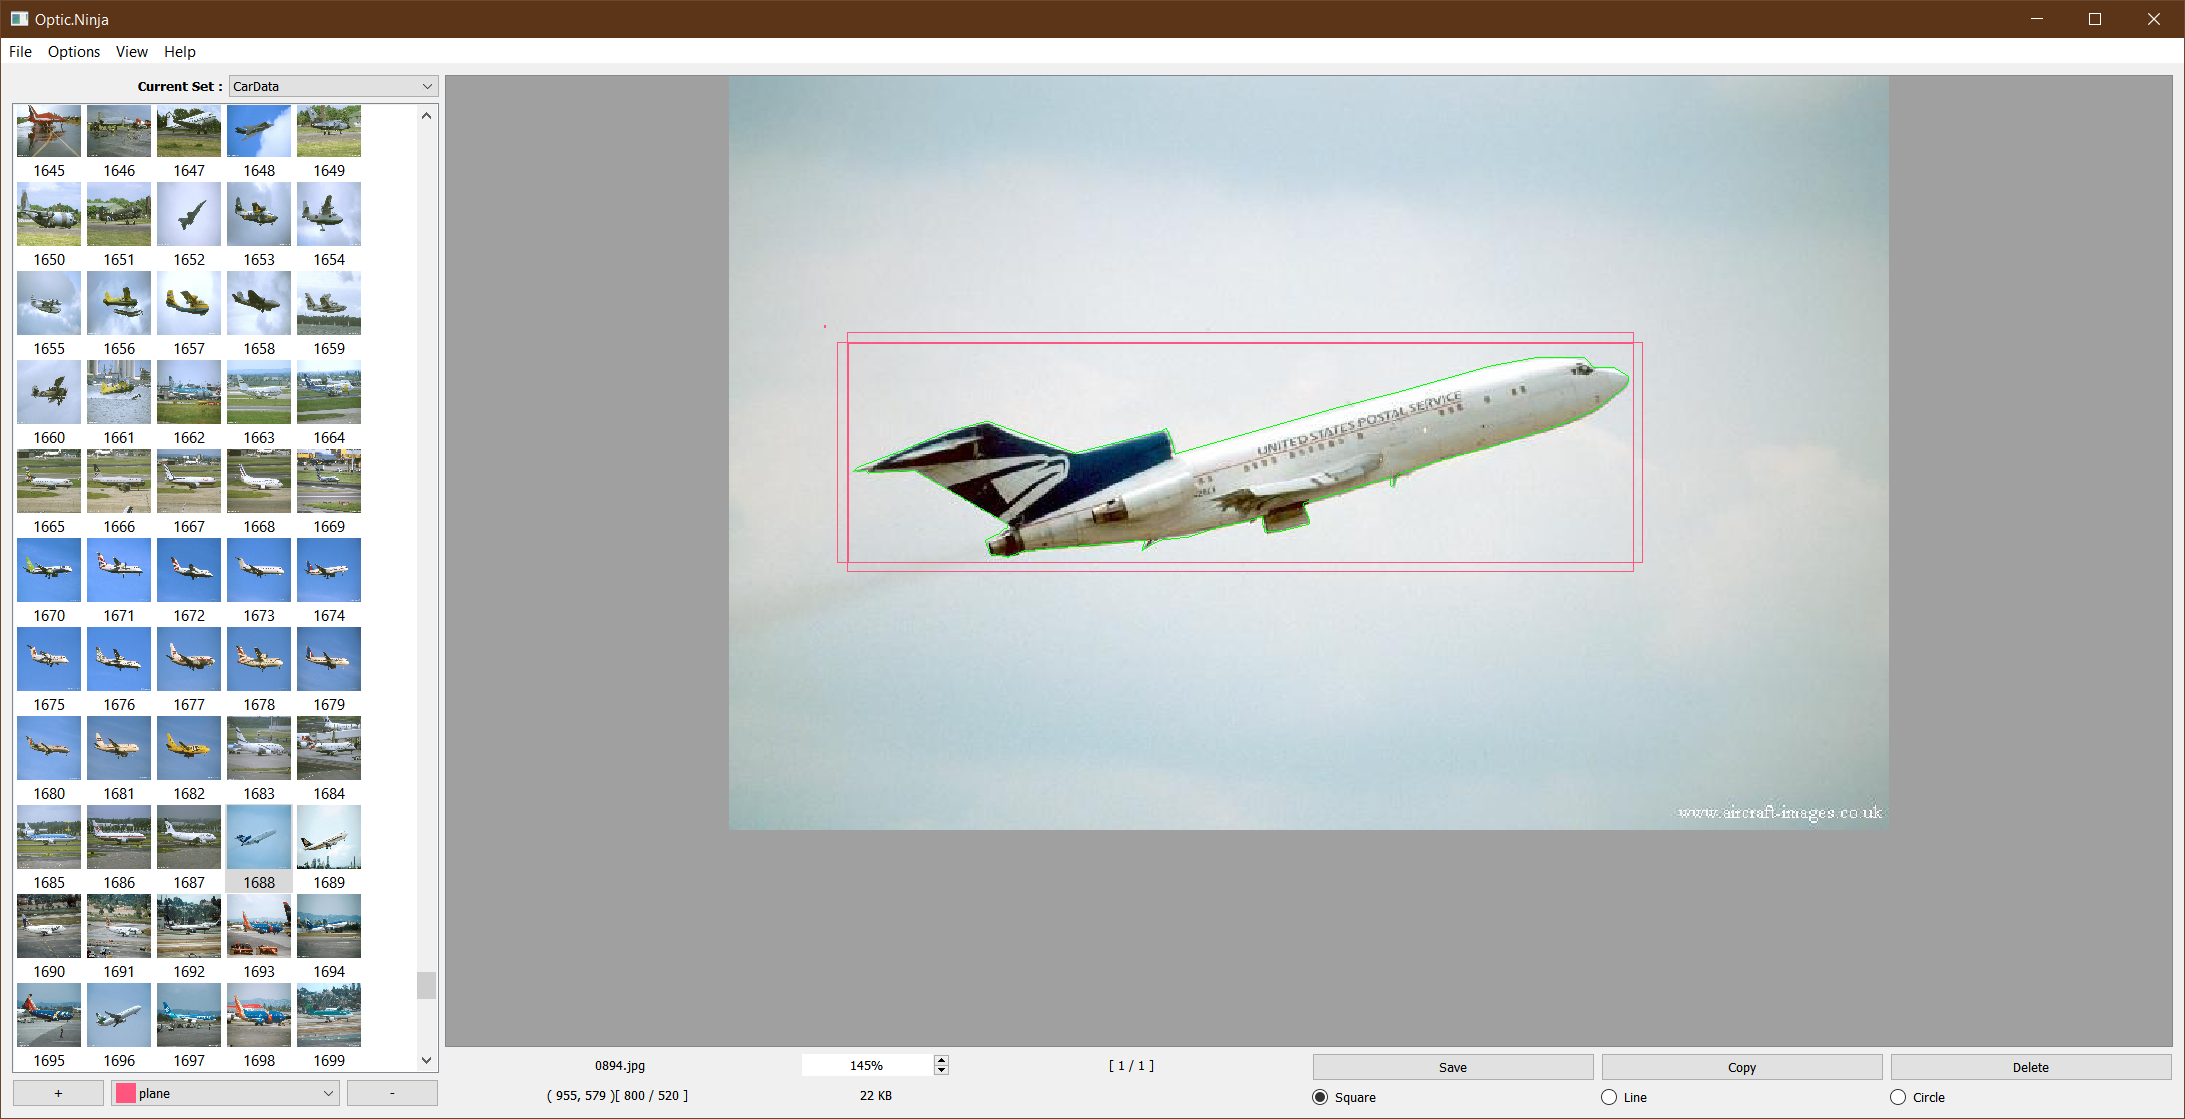Select thumbnail 1645
Image resolution: width=2185 pixels, height=1119 pixels.
click(x=49, y=131)
